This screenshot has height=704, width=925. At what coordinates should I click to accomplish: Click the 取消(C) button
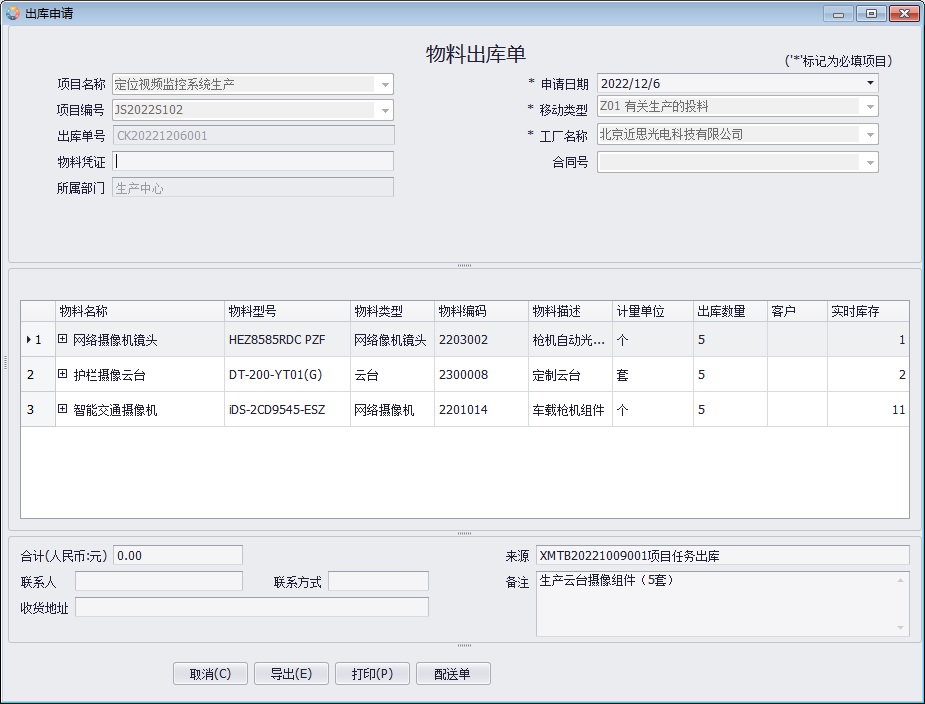(x=210, y=674)
